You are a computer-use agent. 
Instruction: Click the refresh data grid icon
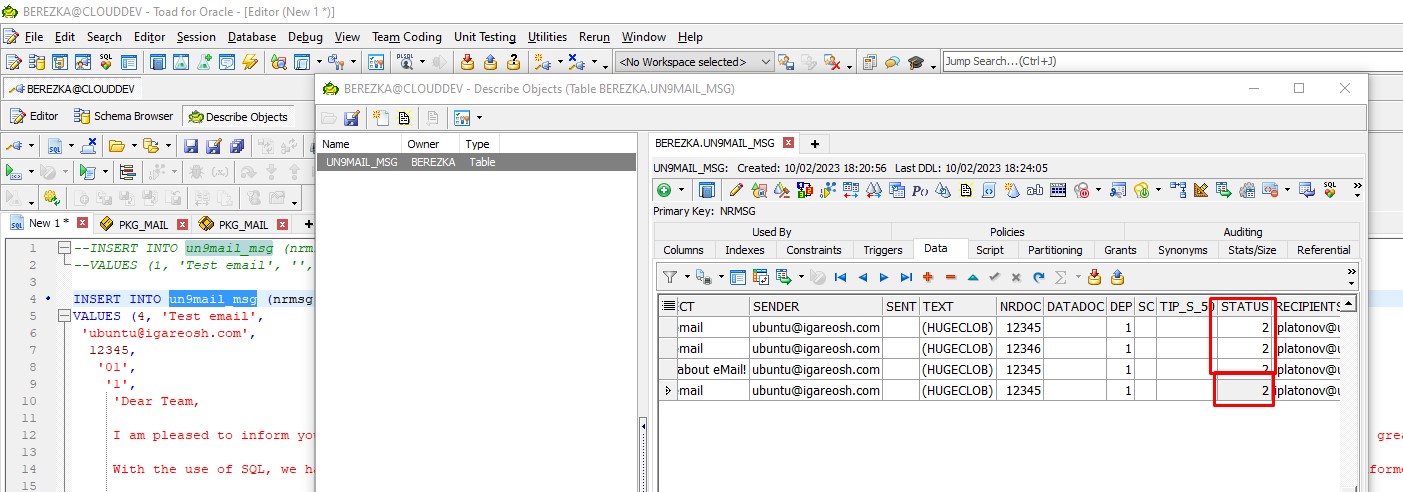point(1038,277)
